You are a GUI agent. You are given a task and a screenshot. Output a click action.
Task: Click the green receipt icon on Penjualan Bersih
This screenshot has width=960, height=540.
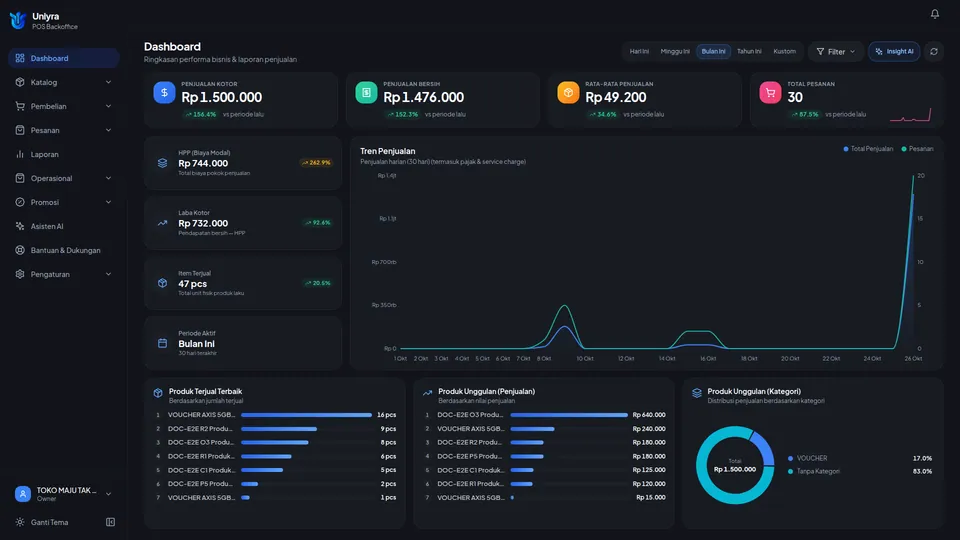pyautogui.click(x=366, y=92)
